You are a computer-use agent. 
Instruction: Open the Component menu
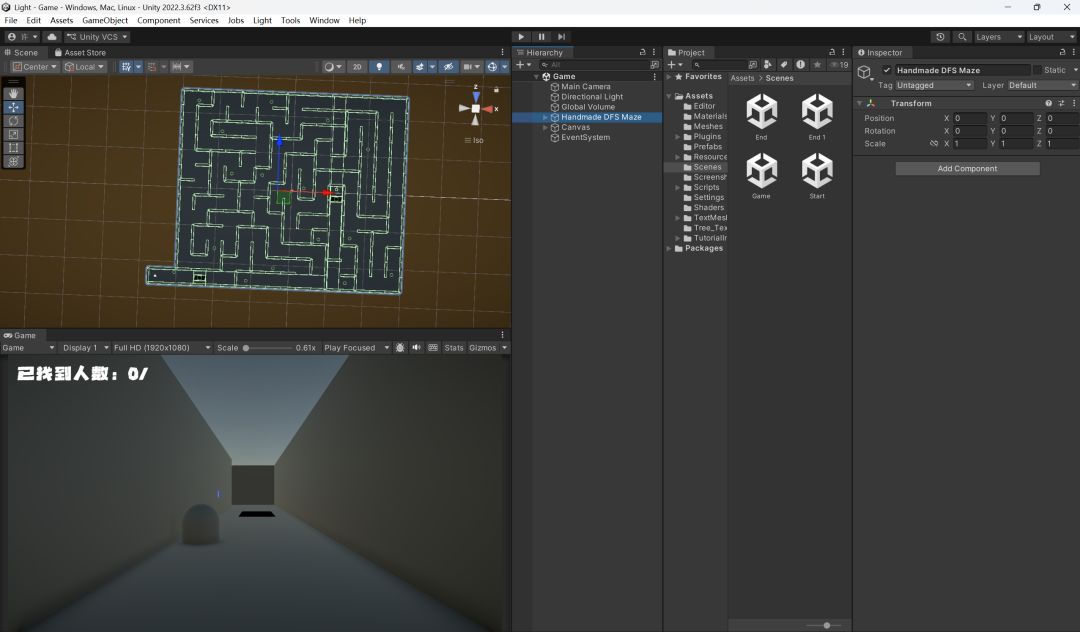click(x=158, y=20)
